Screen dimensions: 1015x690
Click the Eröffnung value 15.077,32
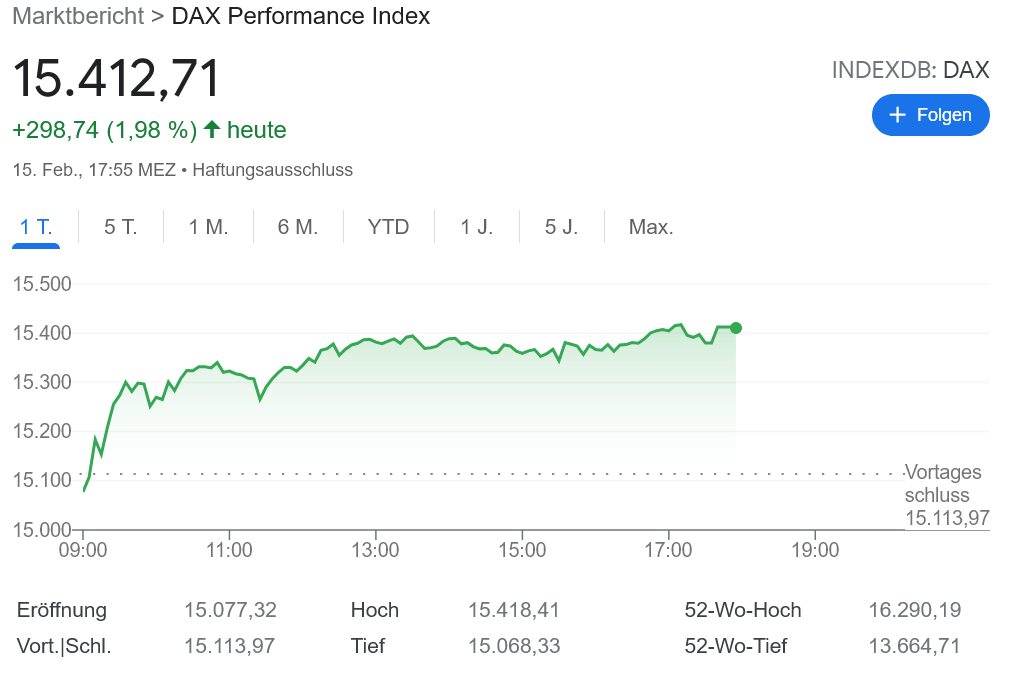coord(228,610)
